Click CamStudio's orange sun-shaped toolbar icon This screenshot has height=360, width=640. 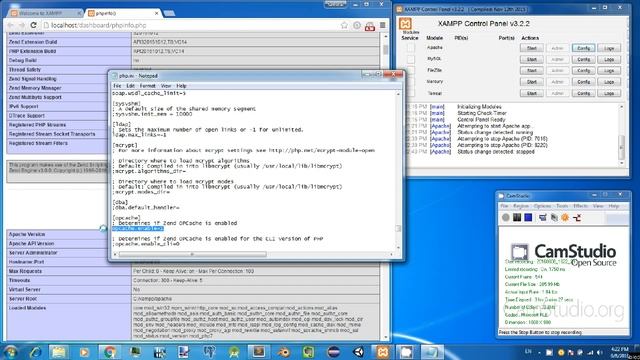tap(565, 218)
